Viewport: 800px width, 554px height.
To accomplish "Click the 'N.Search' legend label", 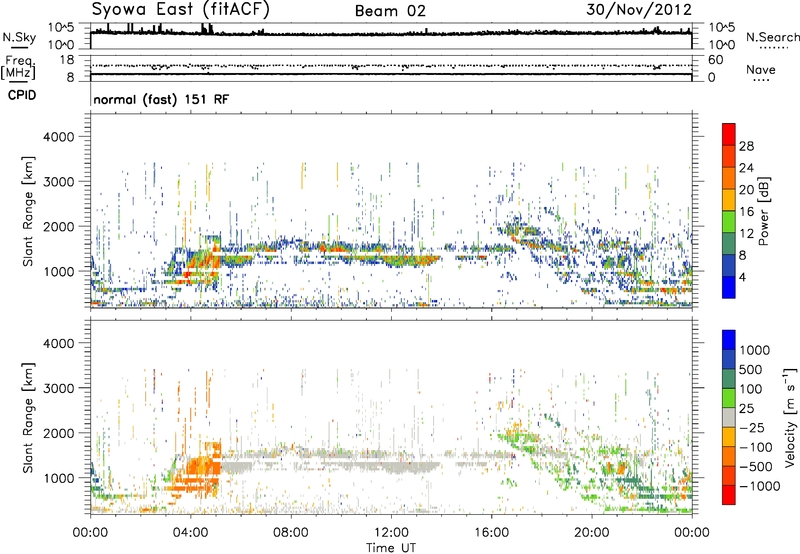I will pos(772,37).
